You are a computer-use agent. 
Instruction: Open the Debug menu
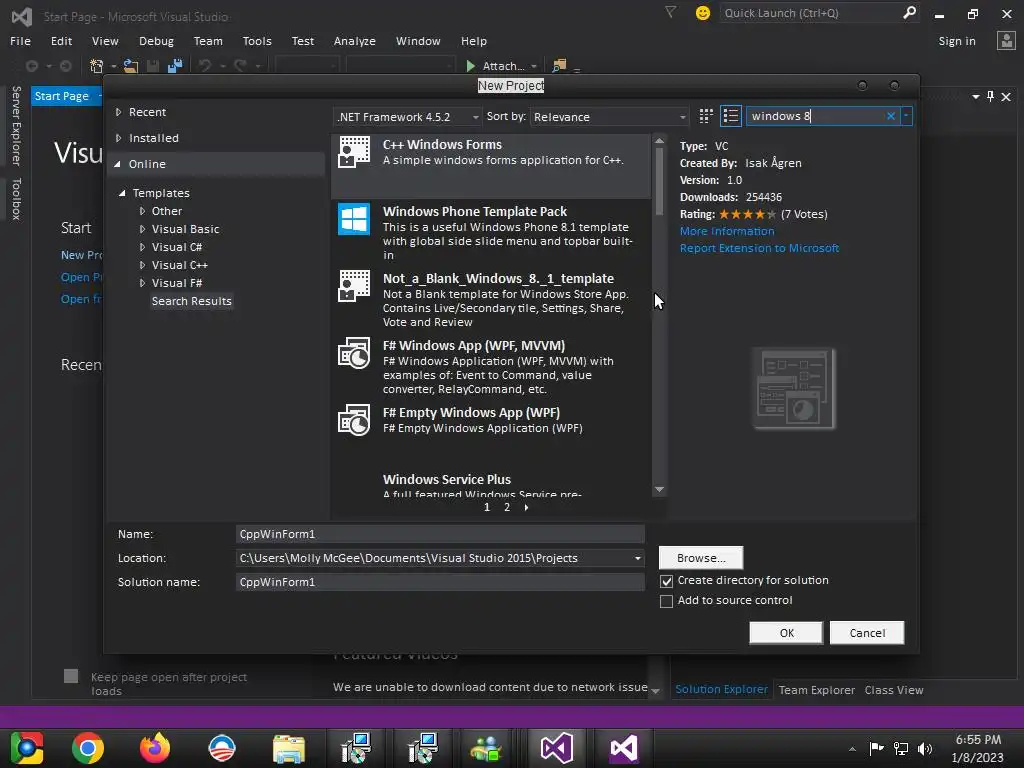pyautogui.click(x=156, y=41)
